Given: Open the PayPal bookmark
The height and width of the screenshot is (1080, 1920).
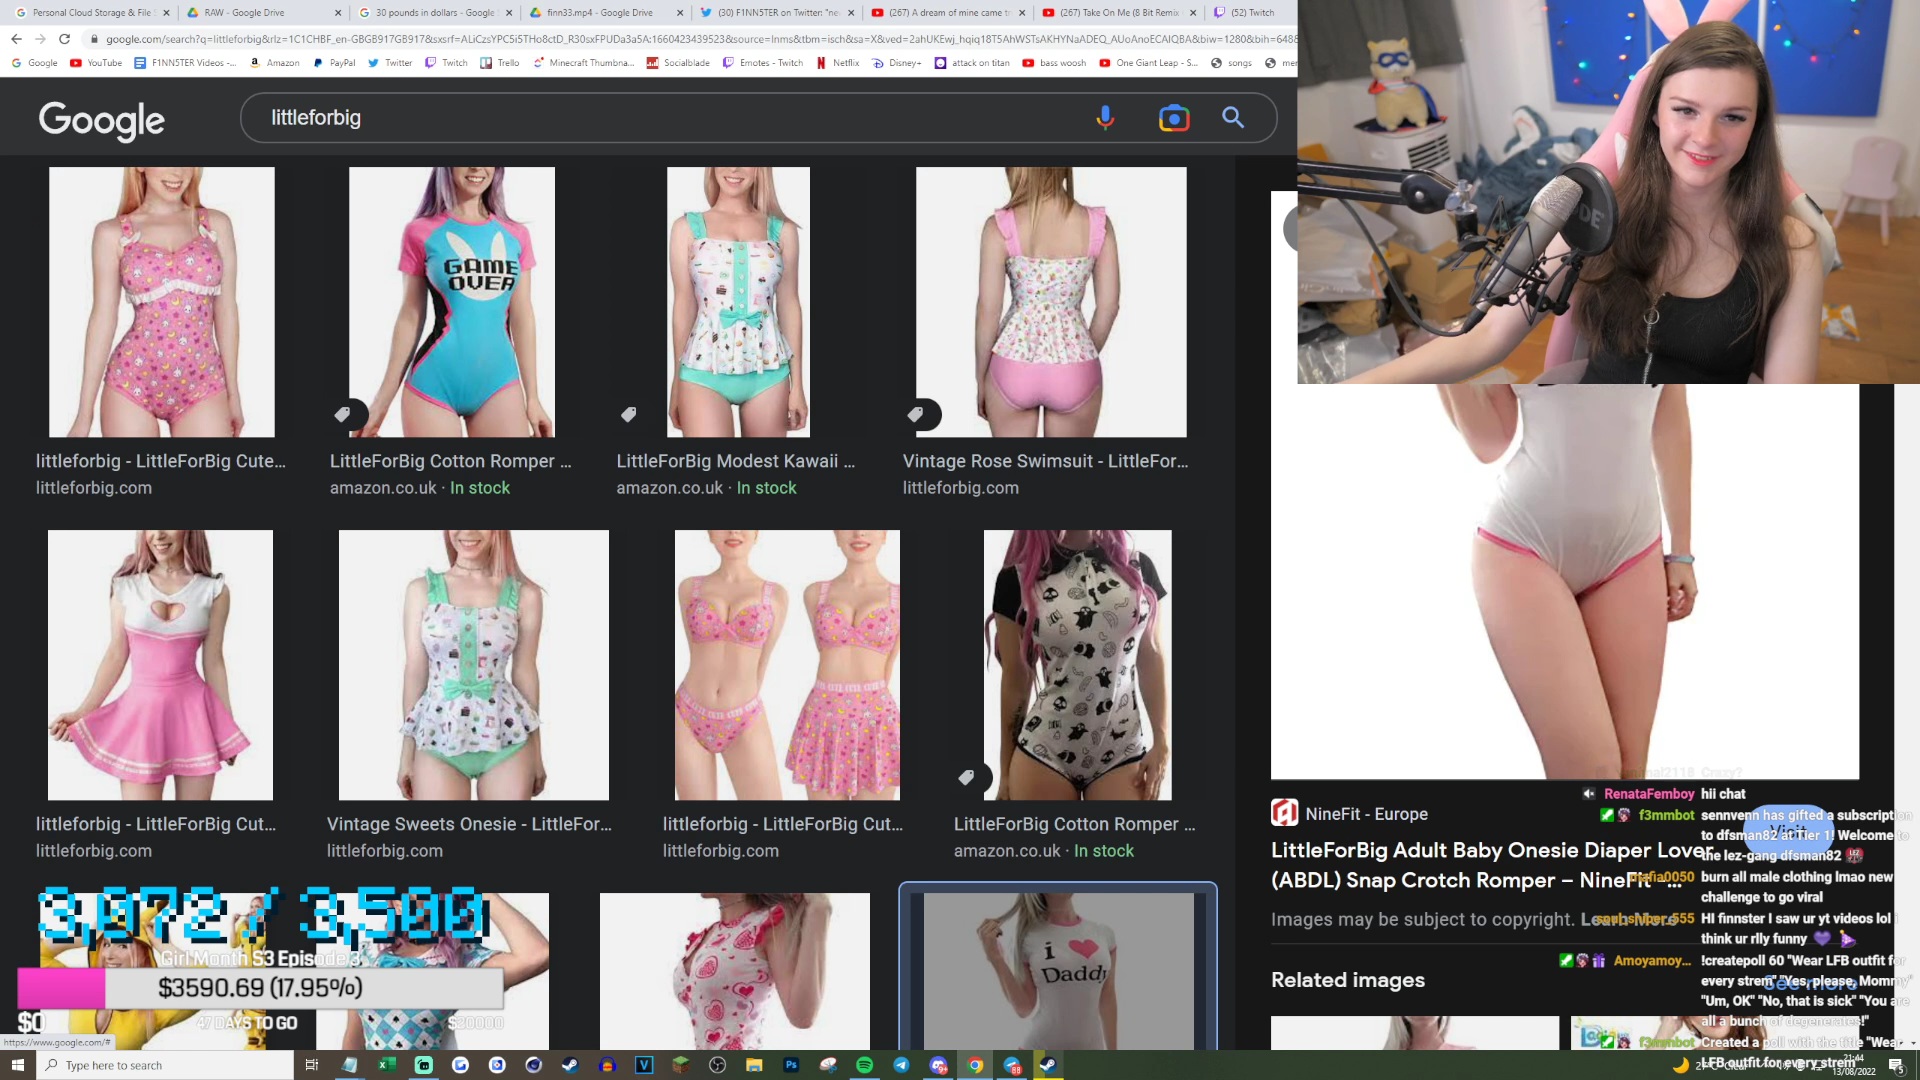Looking at the screenshot, I should pos(334,63).
